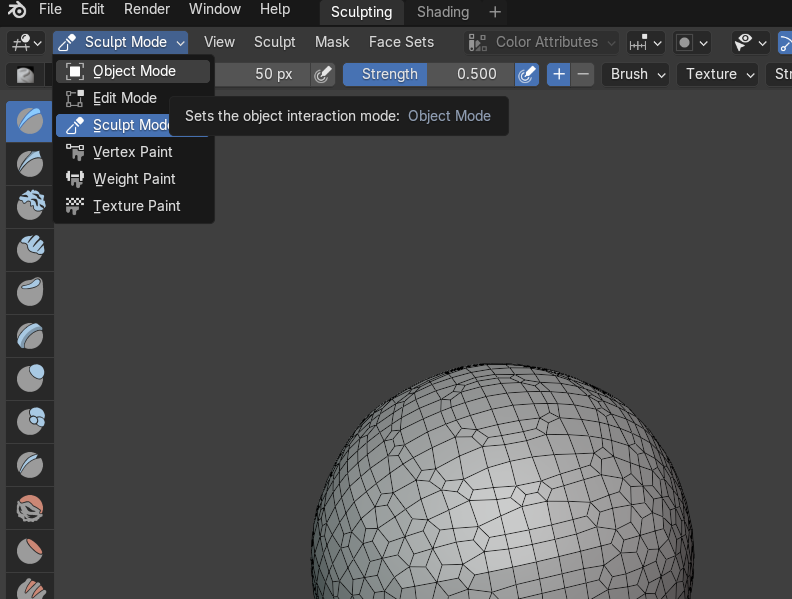Image resolution: width=792 pixels, height=599 pixels.
Task: Switch to the Sculpting workspace tab
Action: 362,12
